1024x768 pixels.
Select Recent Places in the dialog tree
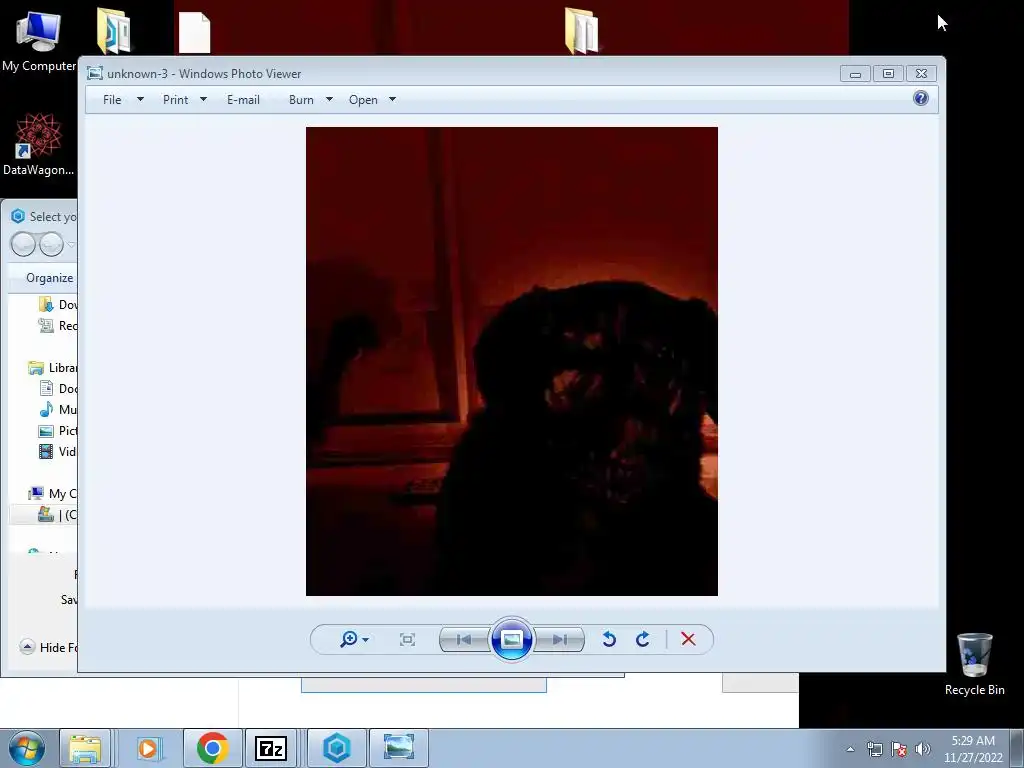[58, 325]
